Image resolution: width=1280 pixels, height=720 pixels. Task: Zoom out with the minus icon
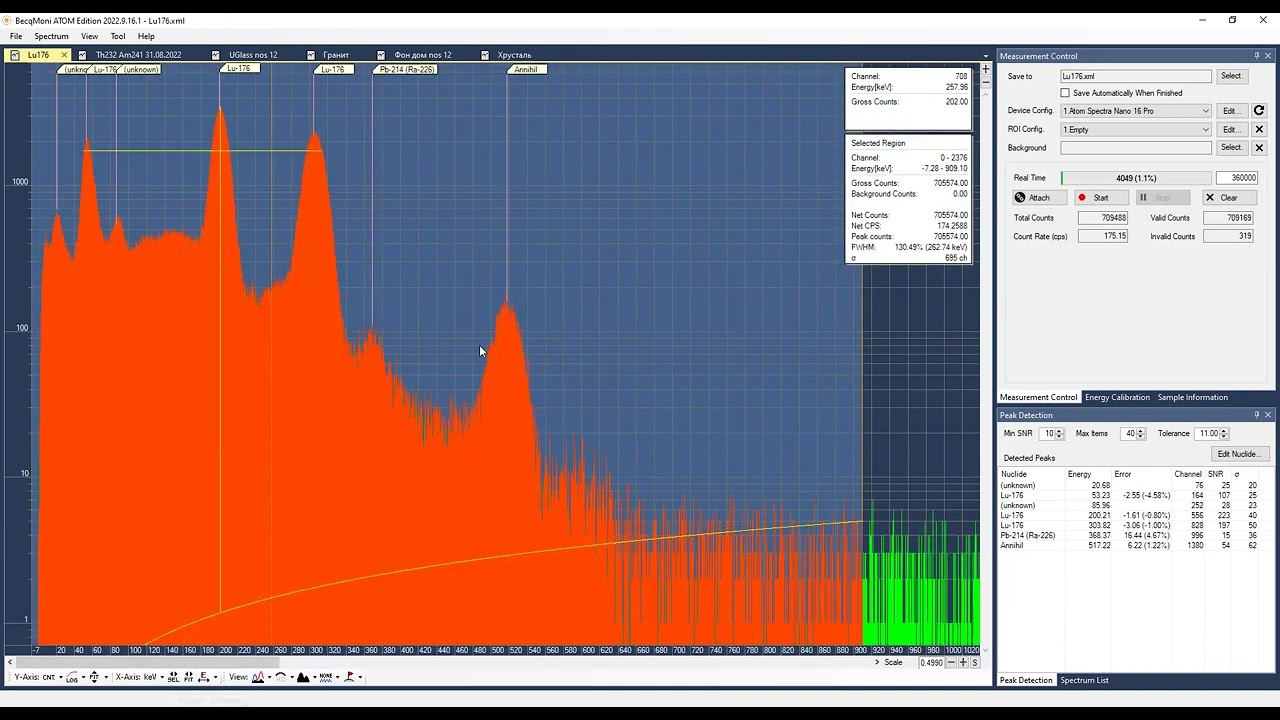(x=986, y=82)
